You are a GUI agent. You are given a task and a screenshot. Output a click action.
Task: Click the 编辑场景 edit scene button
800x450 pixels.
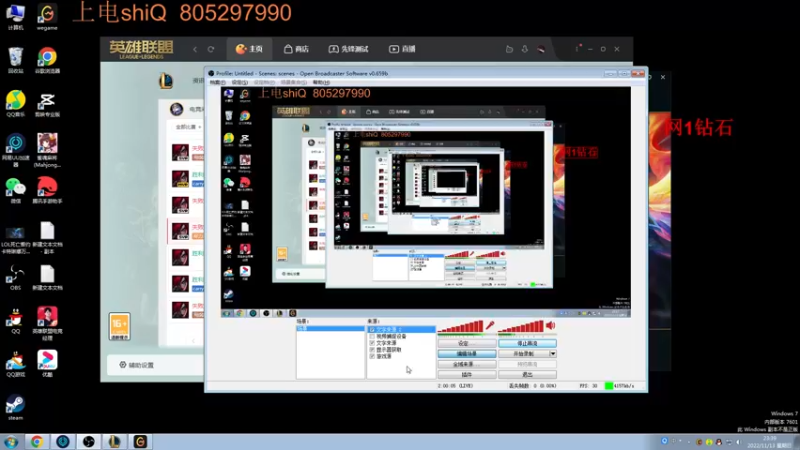(467, 354)
